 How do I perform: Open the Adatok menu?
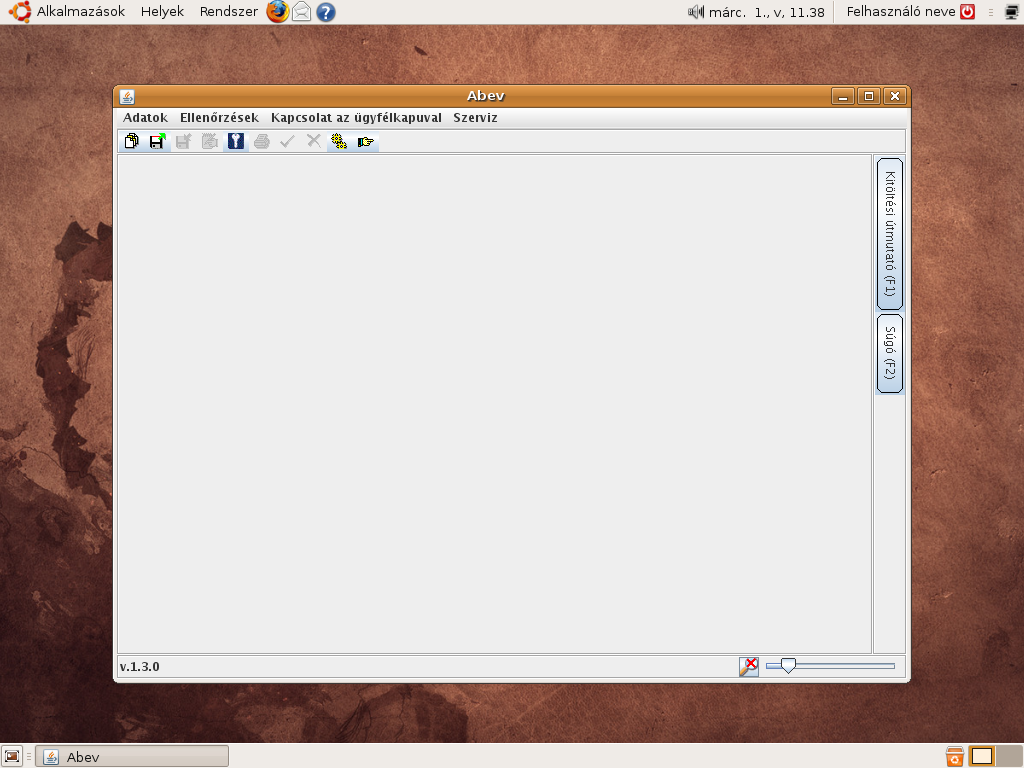(146, 118)
